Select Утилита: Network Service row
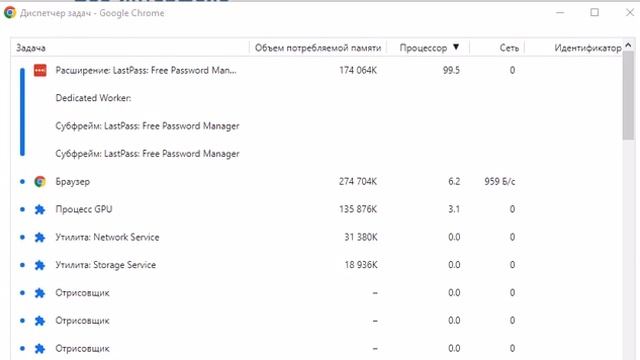This screenshot has width=640, height=360. click(317, 237)
